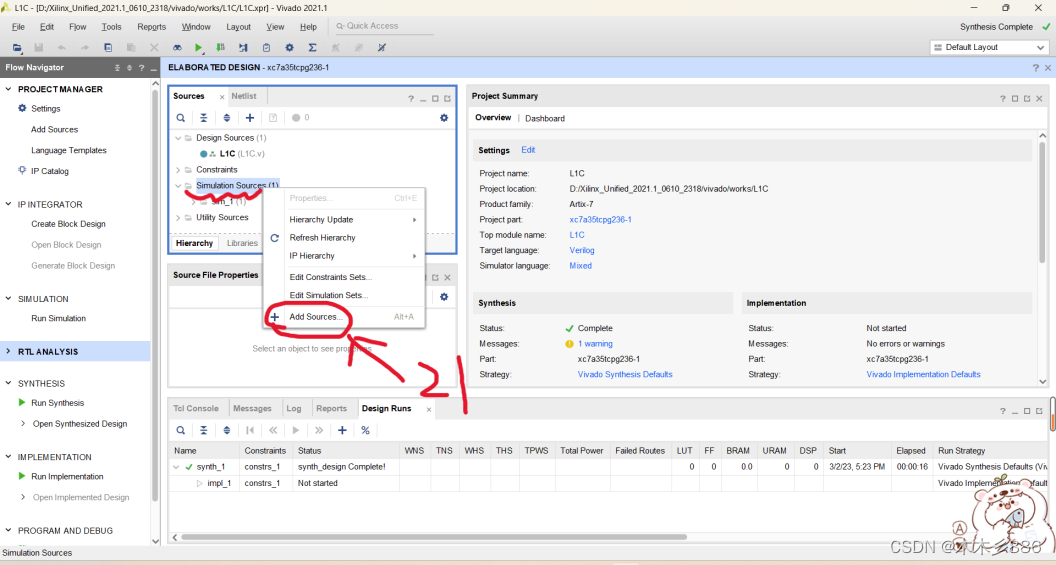Expand all rows in Design Runs
The height and width of the screenshot is (565, 1056).
click(226, 430)
